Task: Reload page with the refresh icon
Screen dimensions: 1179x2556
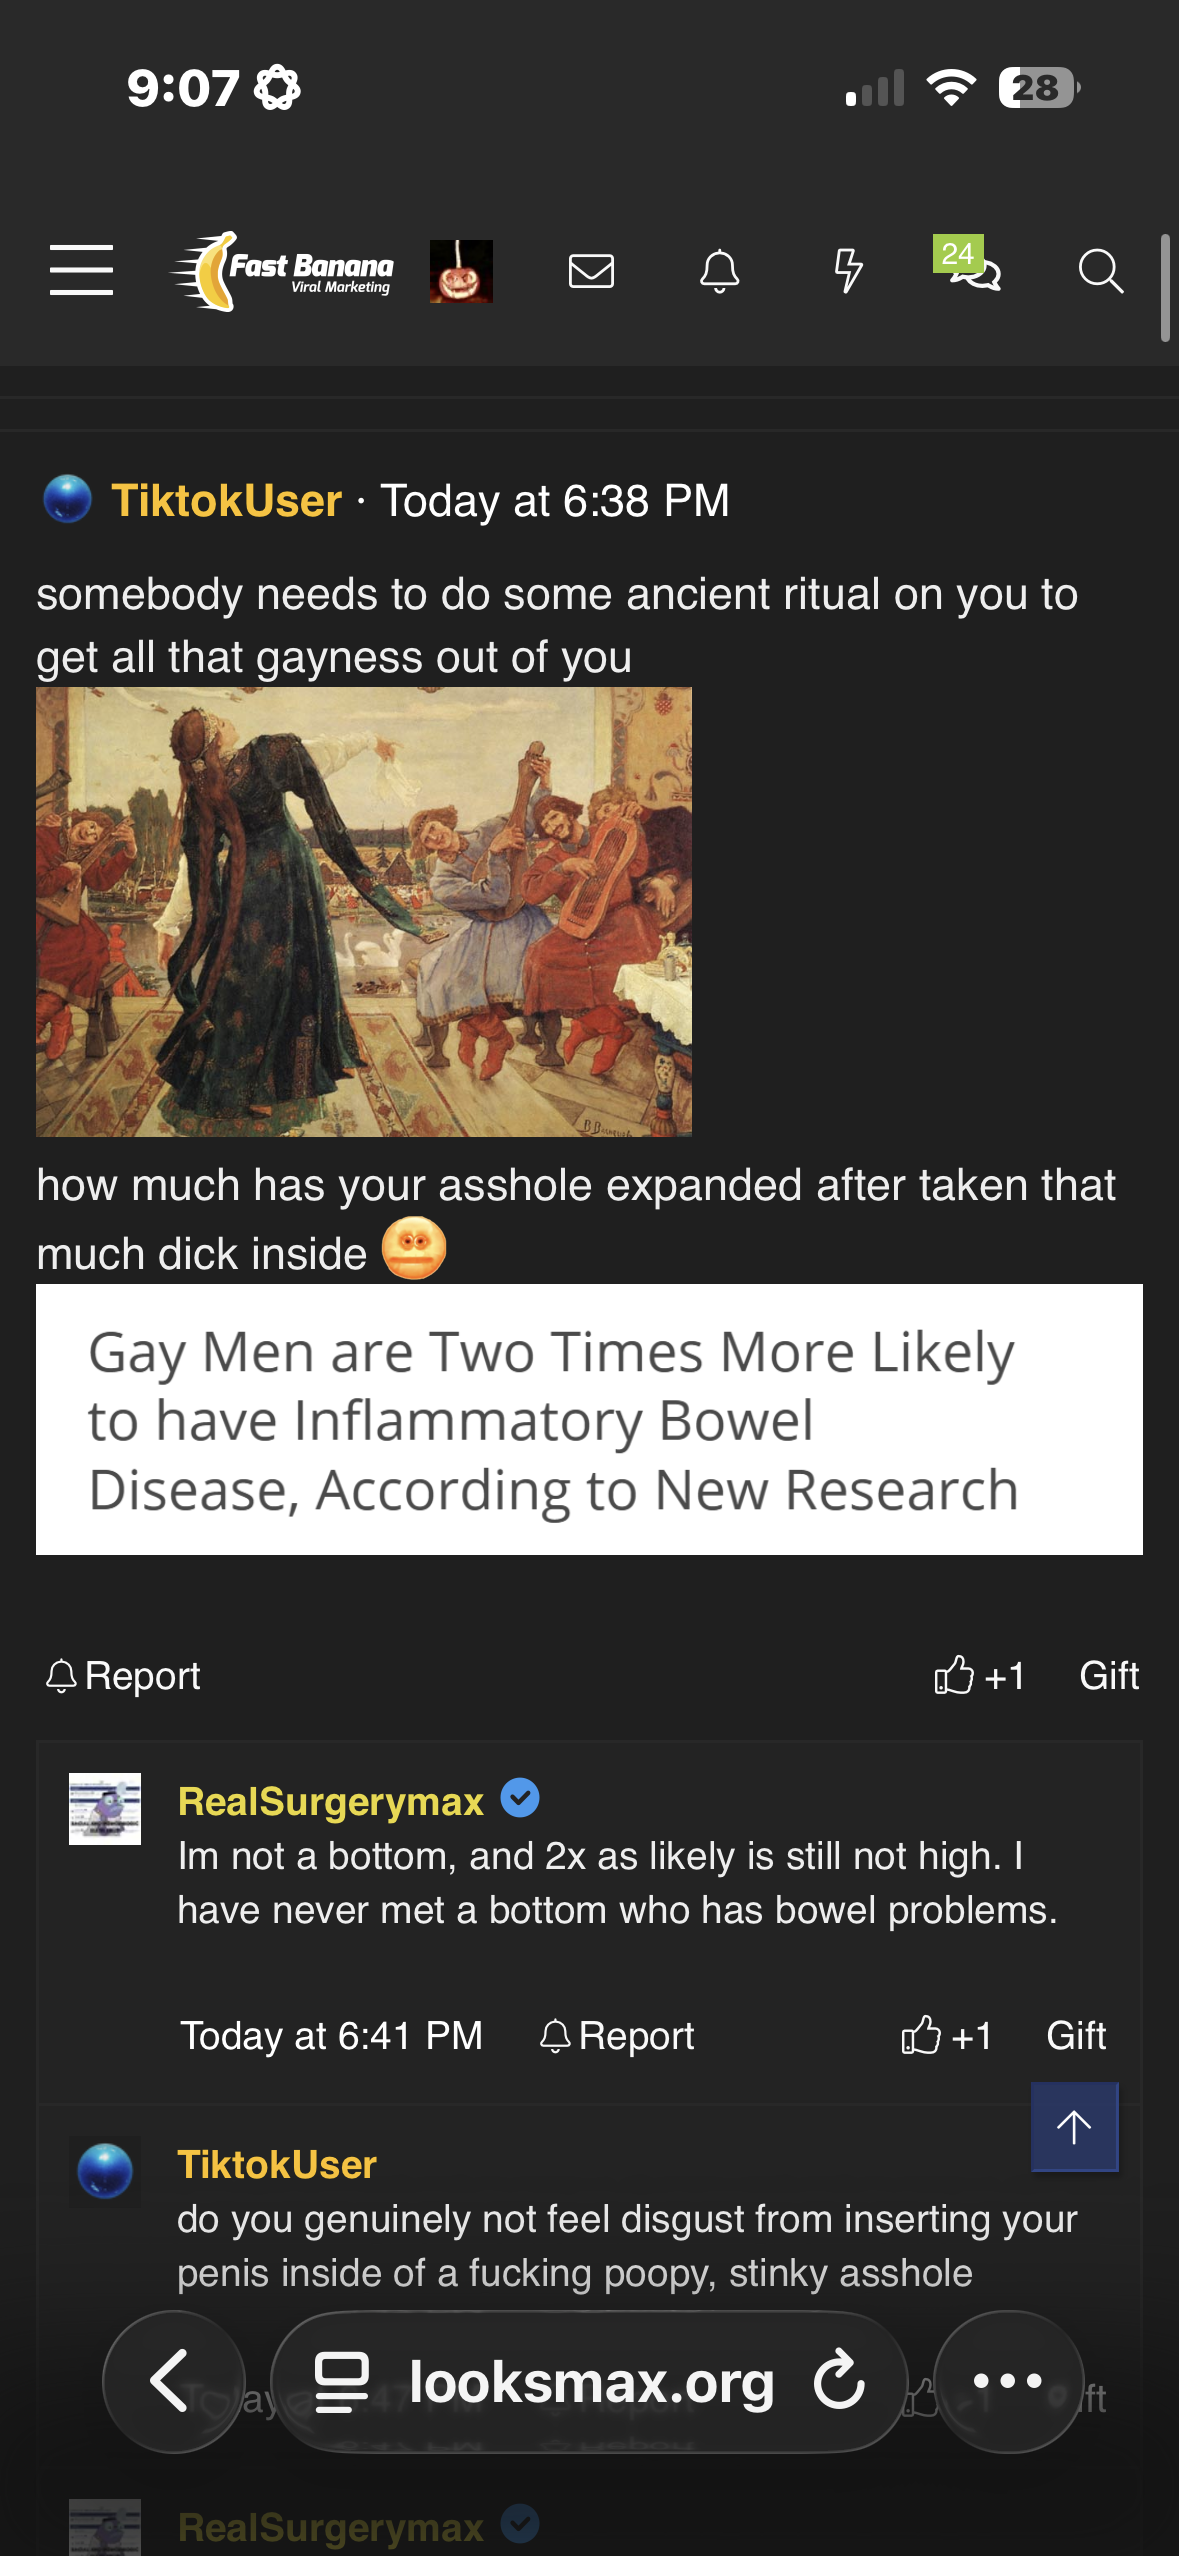Action: [838, 2380]
